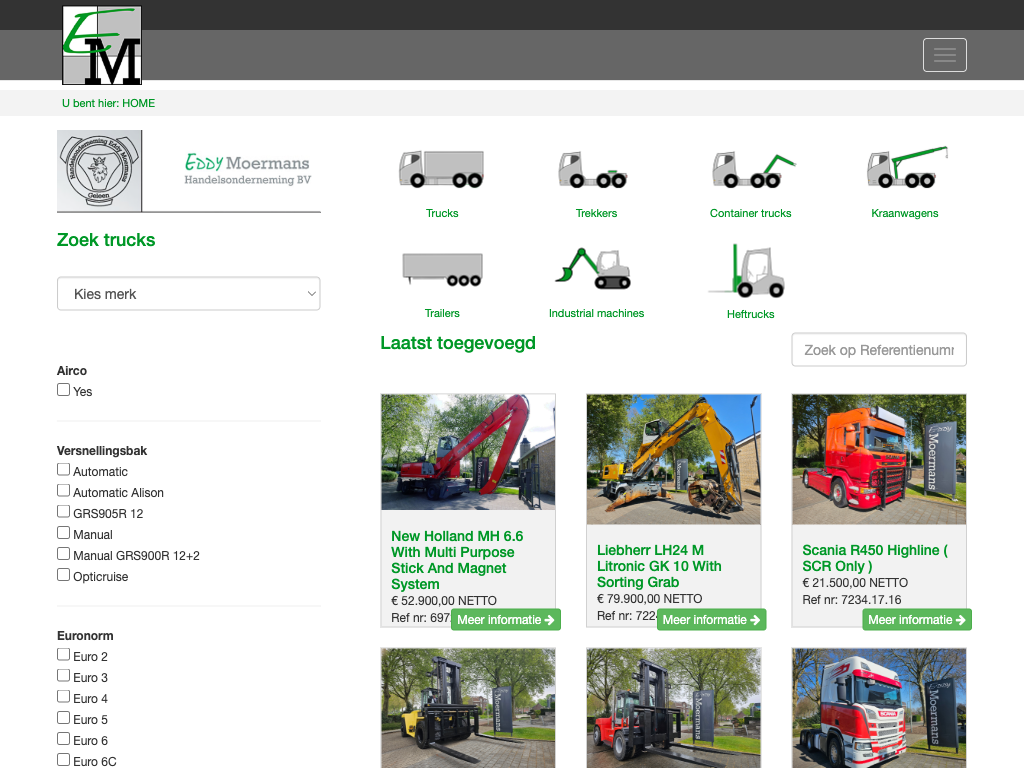Open the Kies merk dropdown
1024x768 pixels.
click(x=189, y=294)
